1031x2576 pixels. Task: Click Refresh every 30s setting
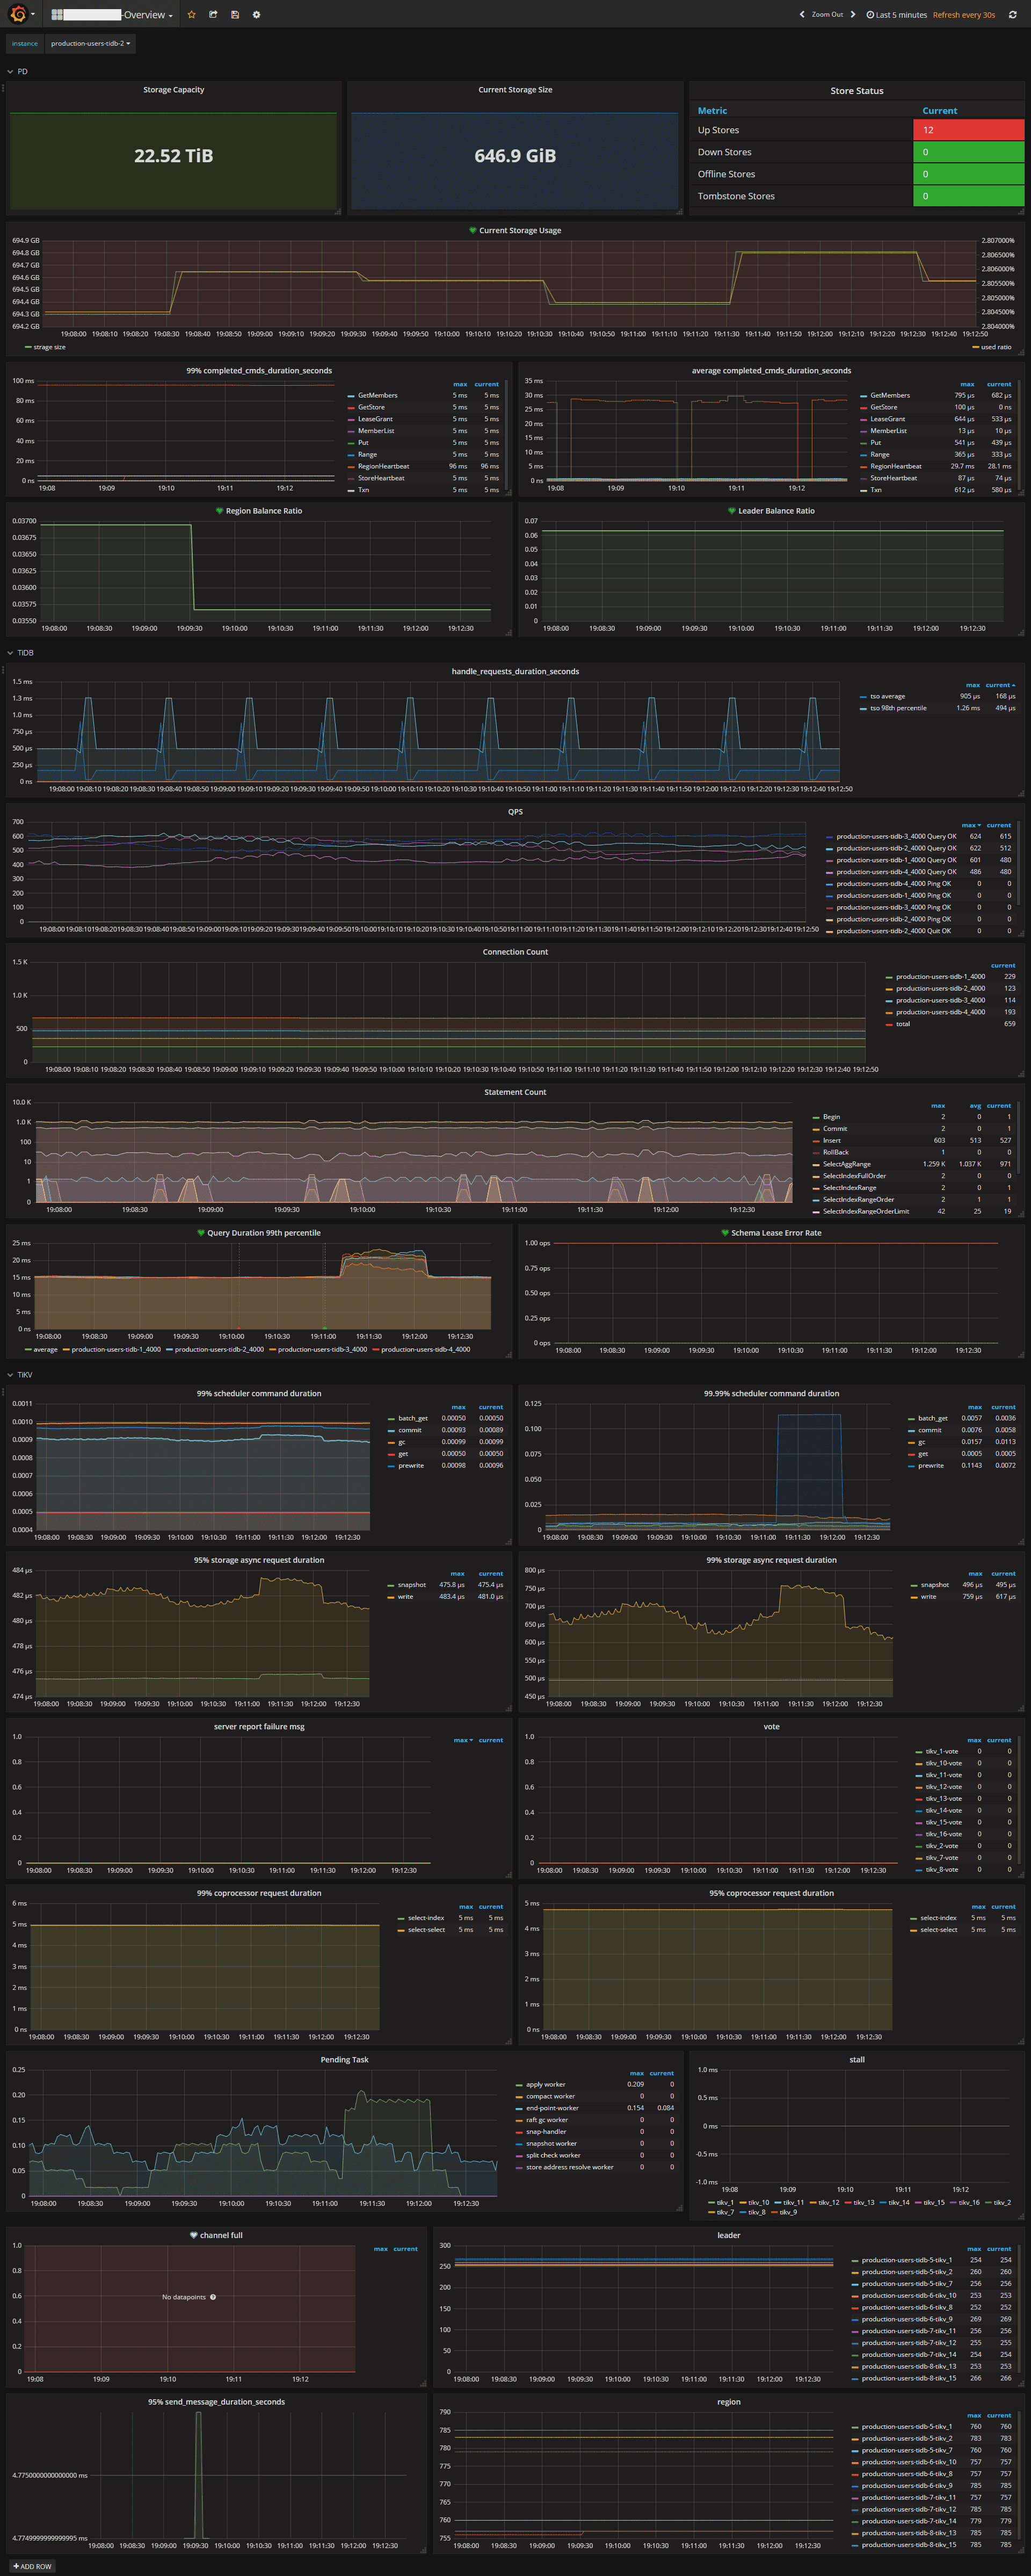click(964, 15)
